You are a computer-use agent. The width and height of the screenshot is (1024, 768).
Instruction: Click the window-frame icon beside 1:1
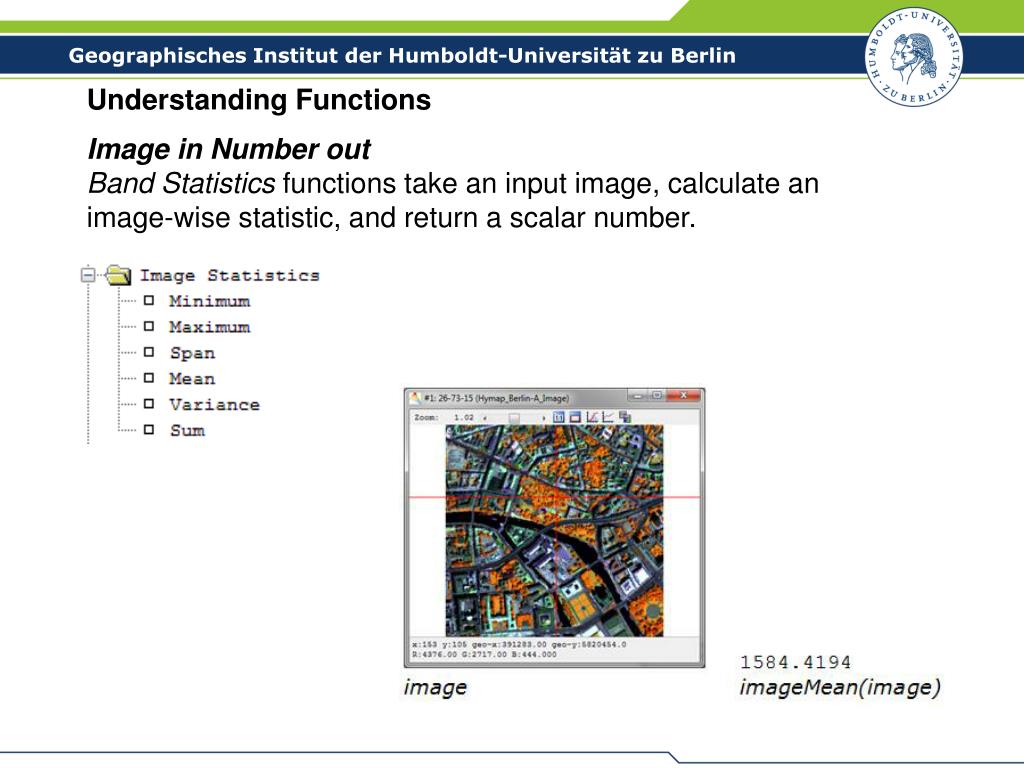point(576,416)
